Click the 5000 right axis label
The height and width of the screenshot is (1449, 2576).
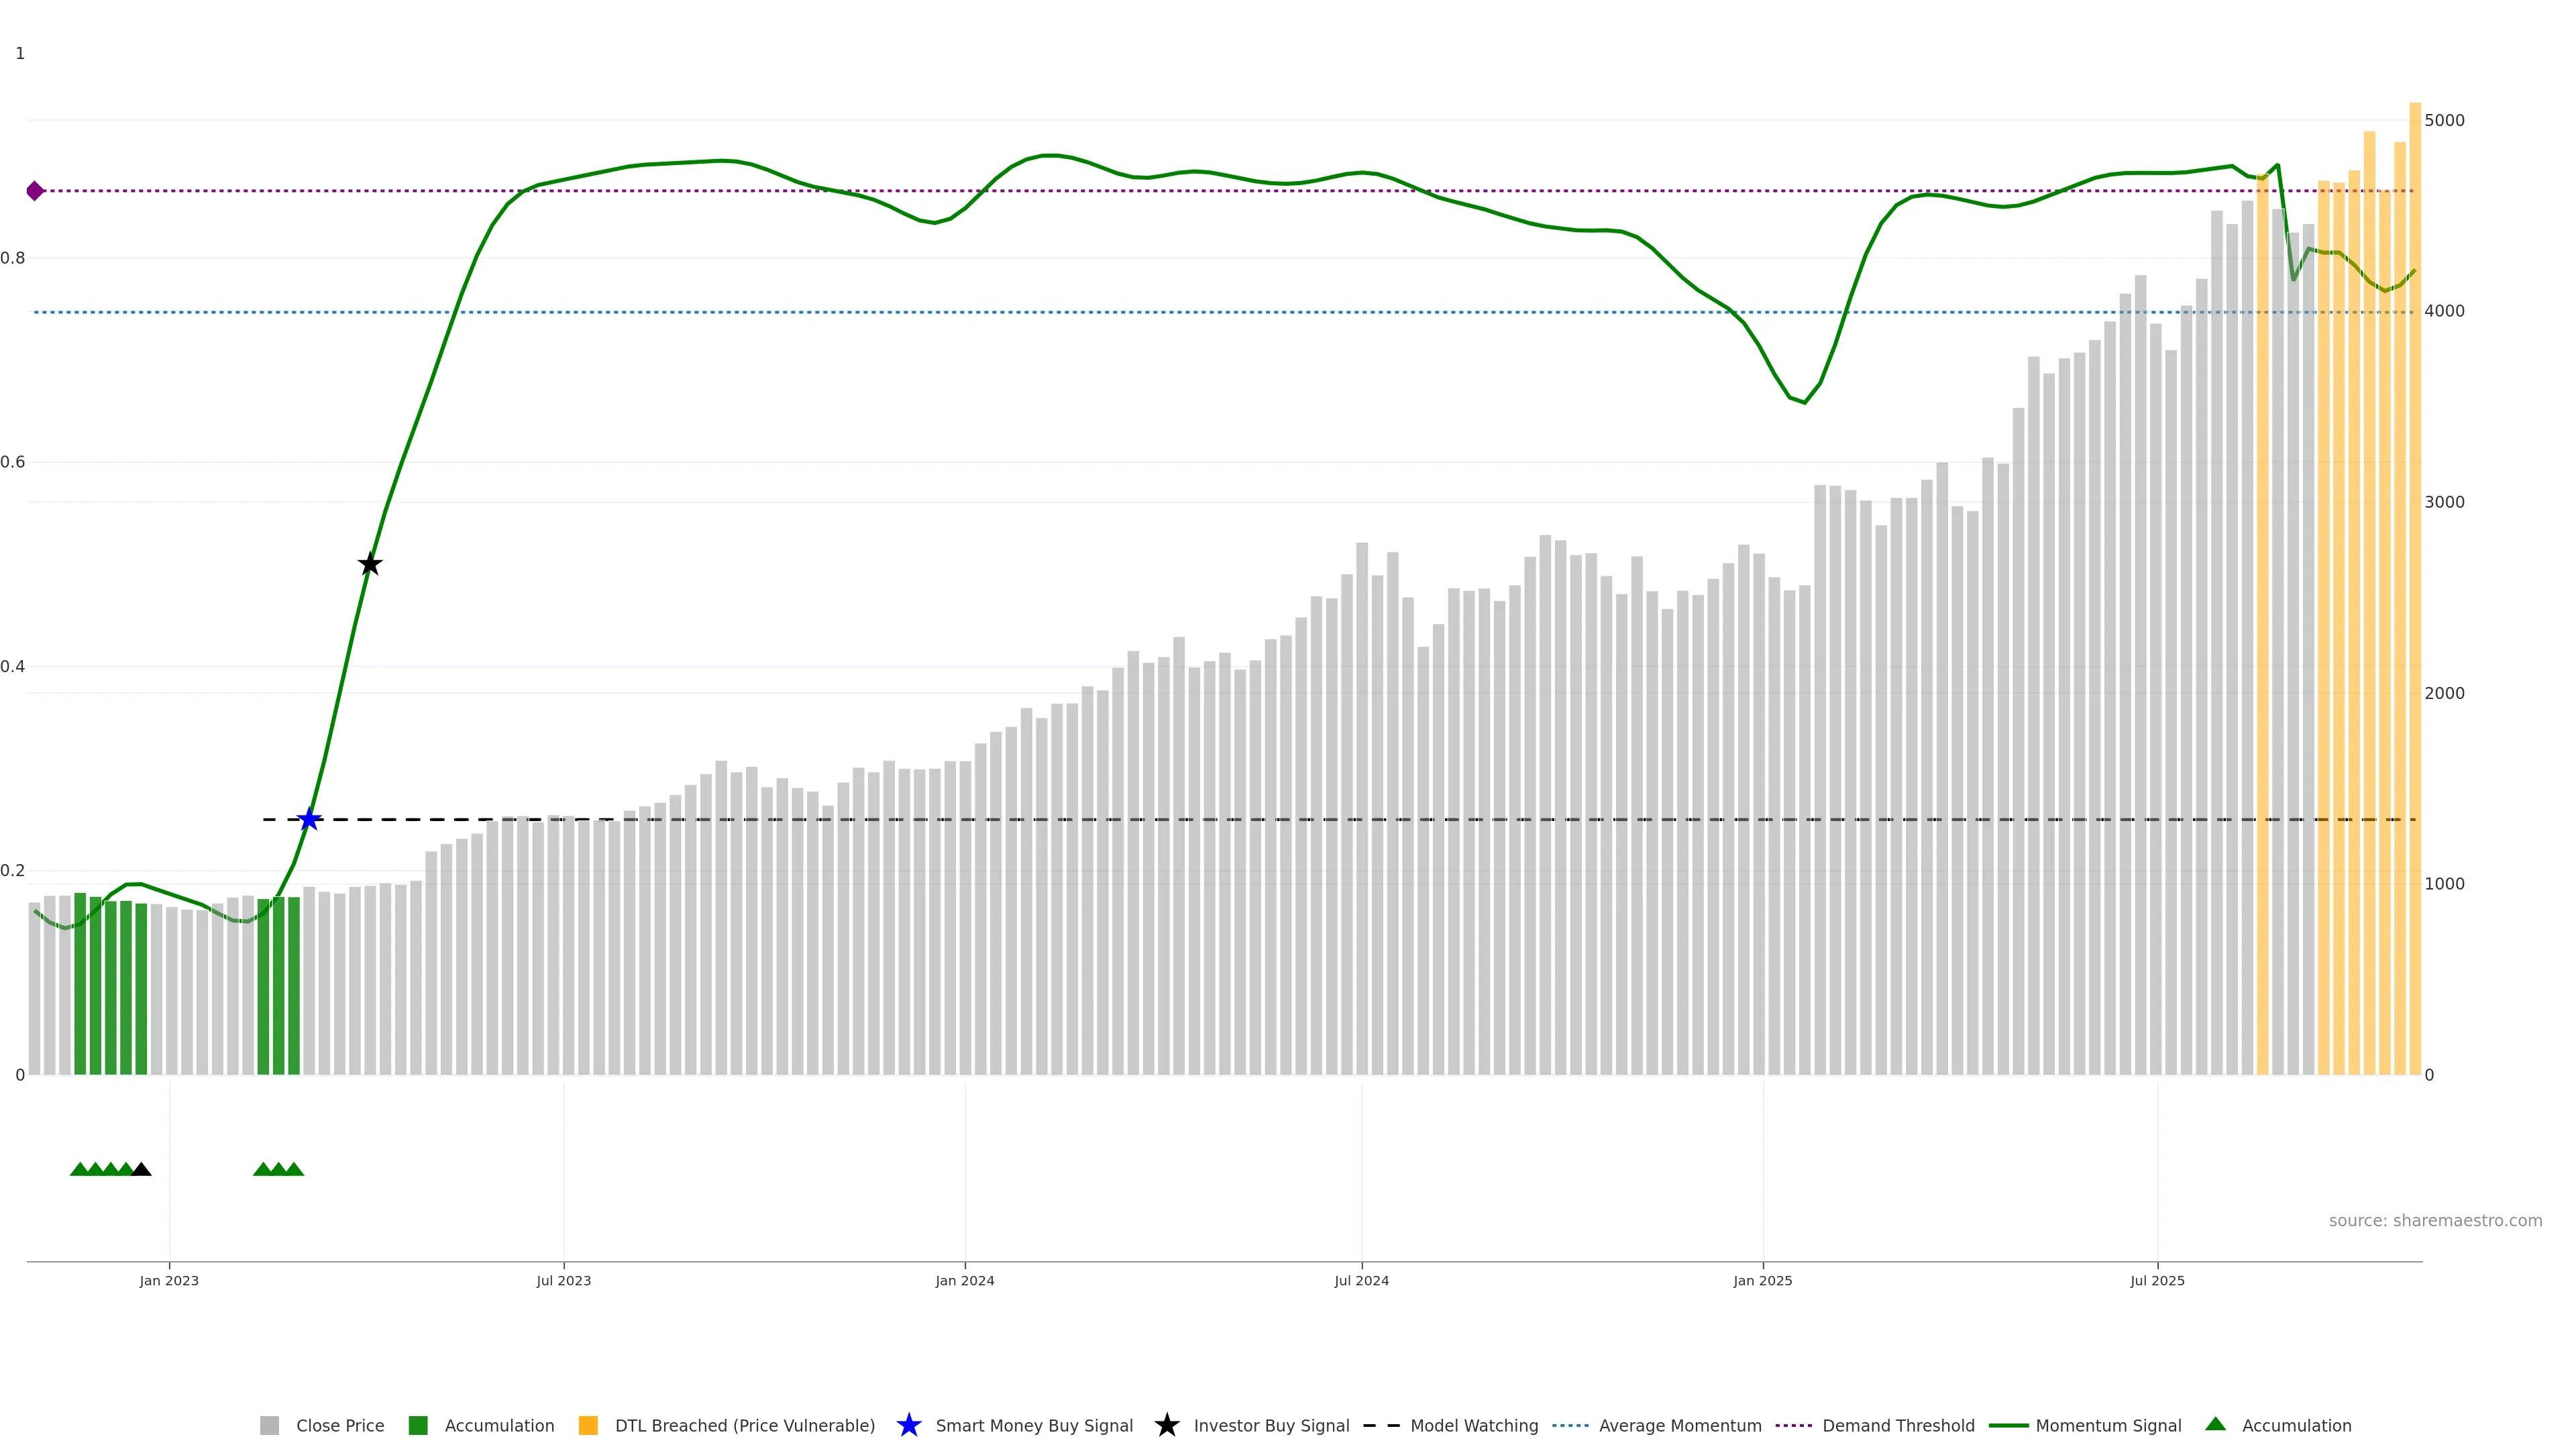(x=2444, y=120)
